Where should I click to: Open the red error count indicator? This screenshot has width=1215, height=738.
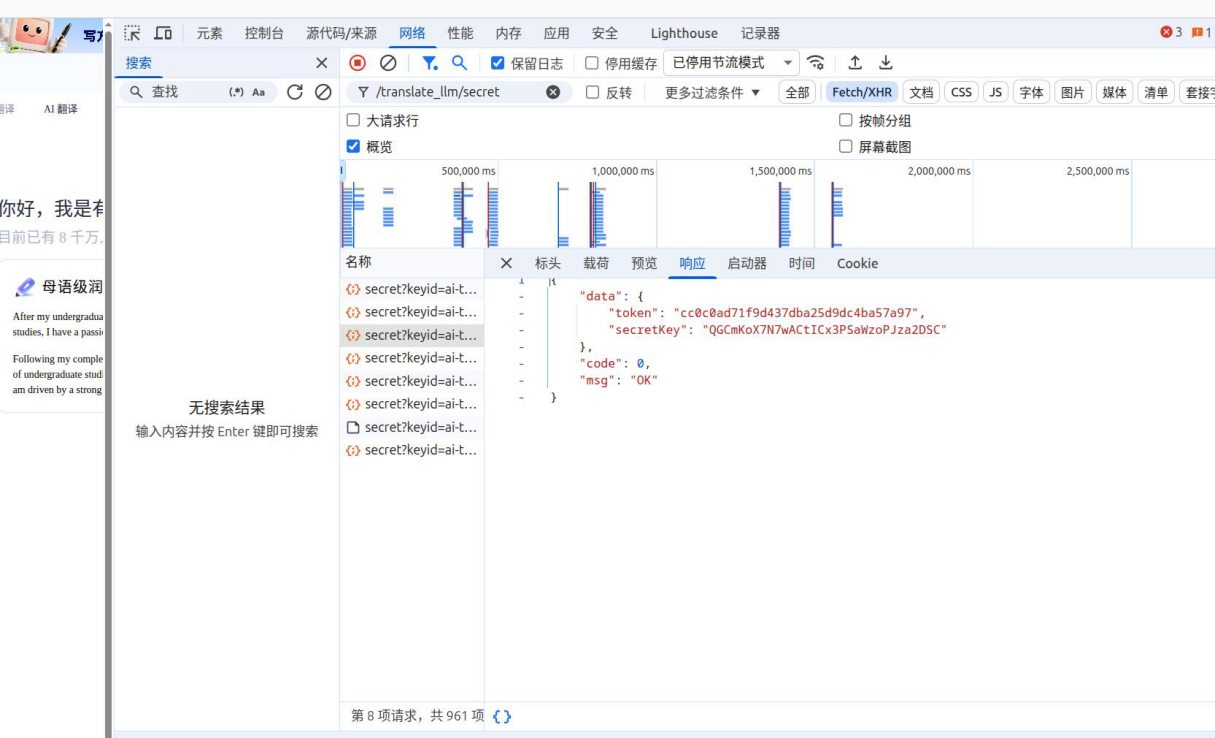coord(1171,33)
